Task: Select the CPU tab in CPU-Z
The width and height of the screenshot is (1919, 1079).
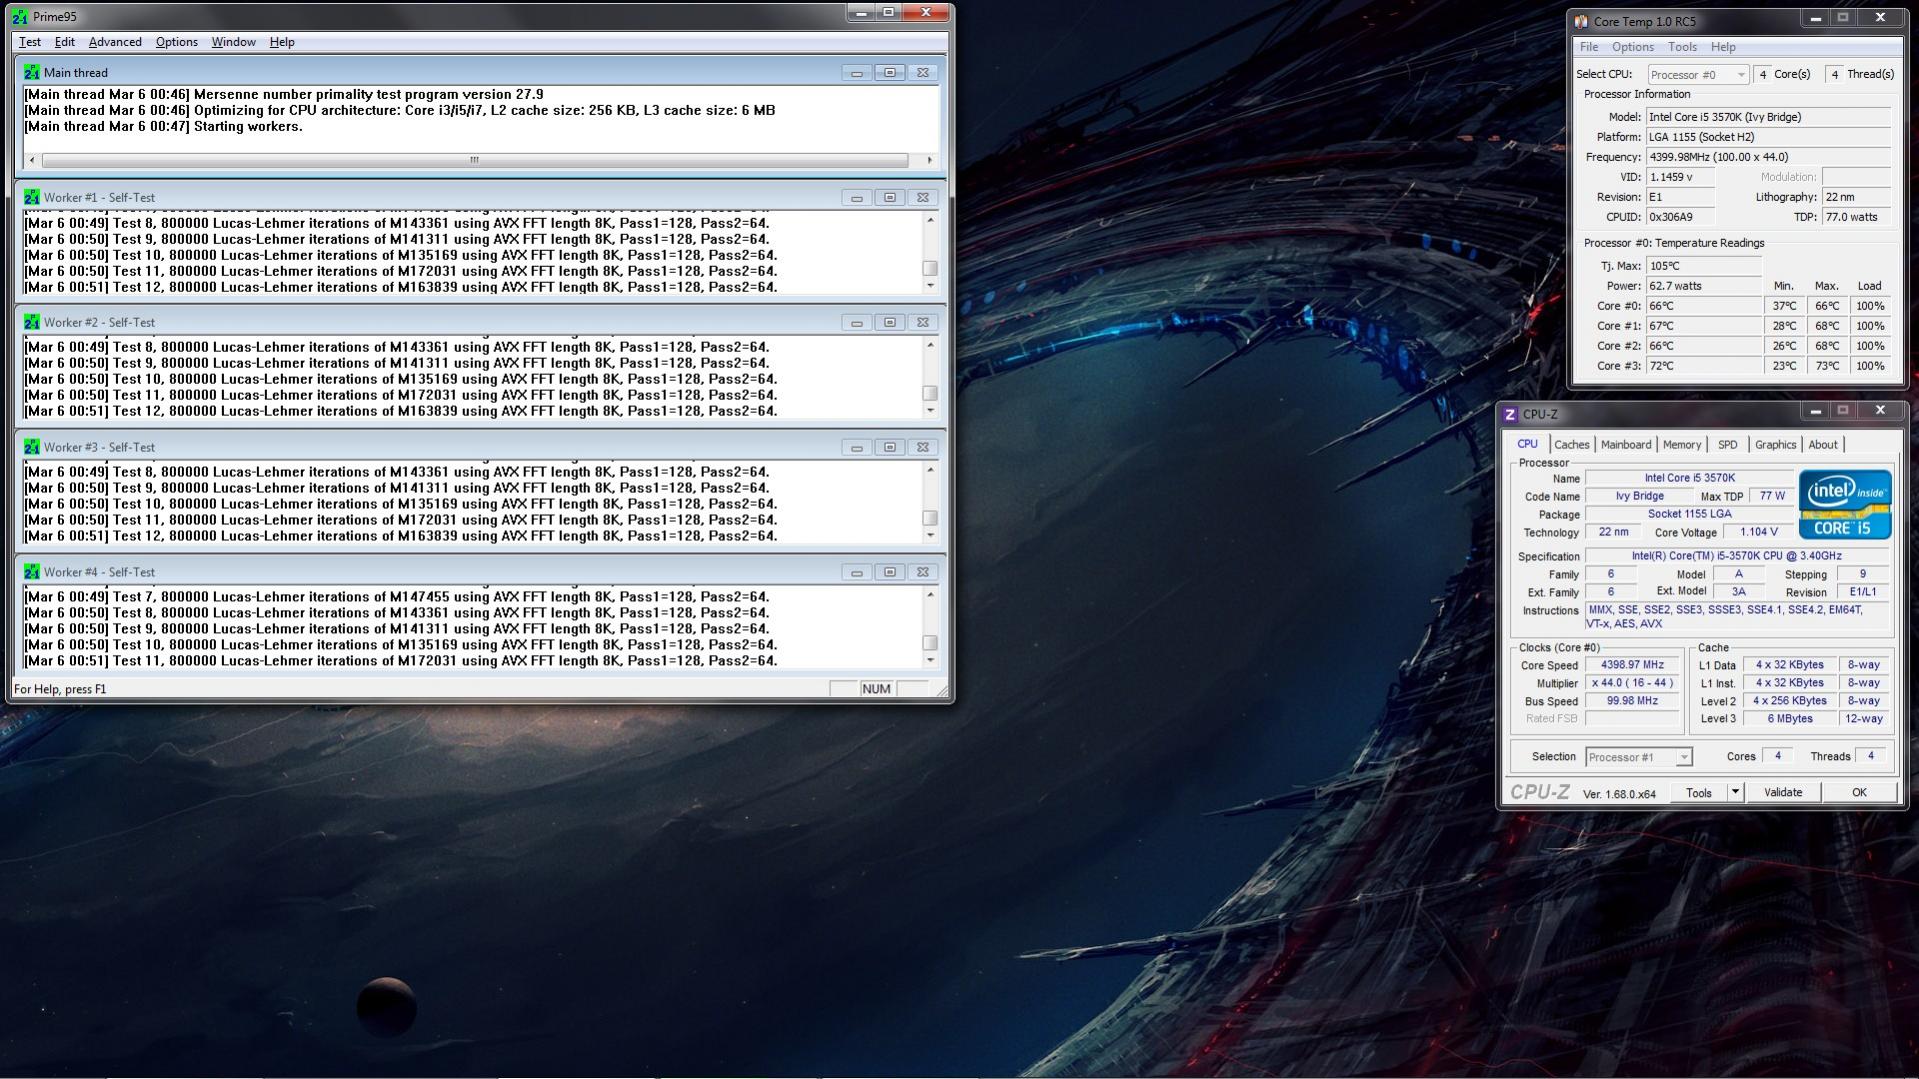Action: (x=1527, y=444)
